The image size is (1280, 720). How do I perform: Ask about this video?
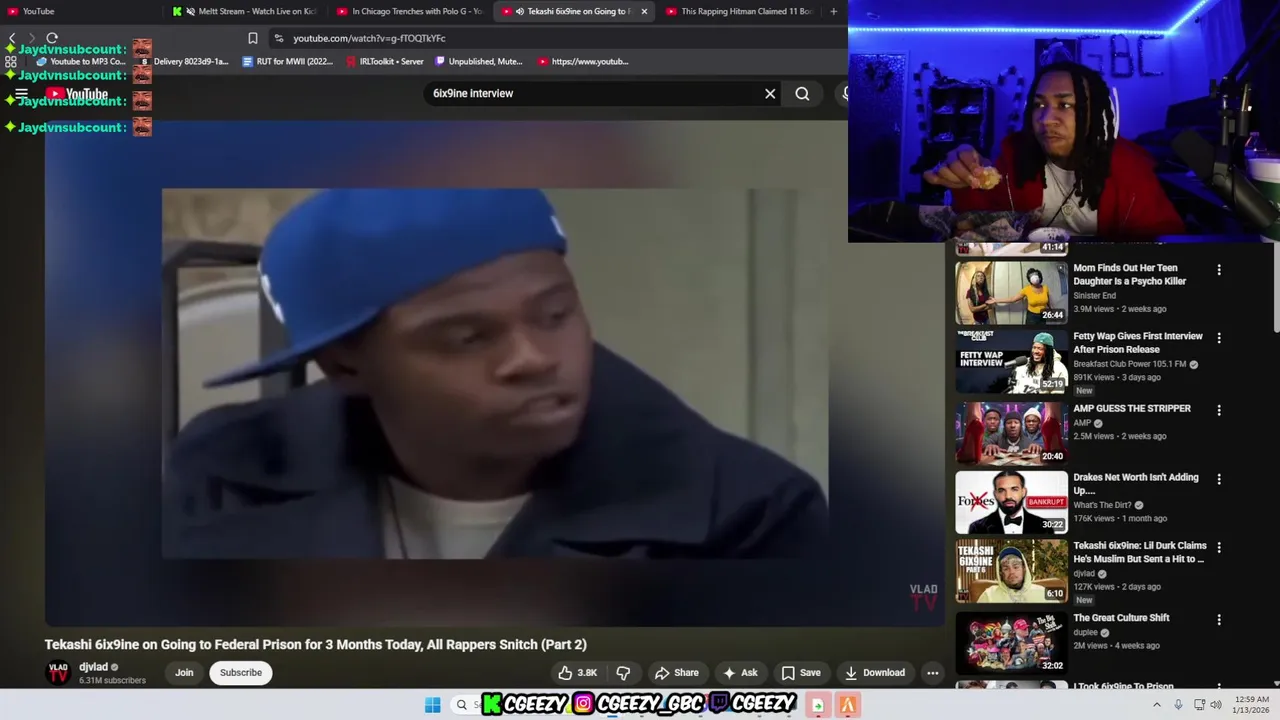coord(740,672)
